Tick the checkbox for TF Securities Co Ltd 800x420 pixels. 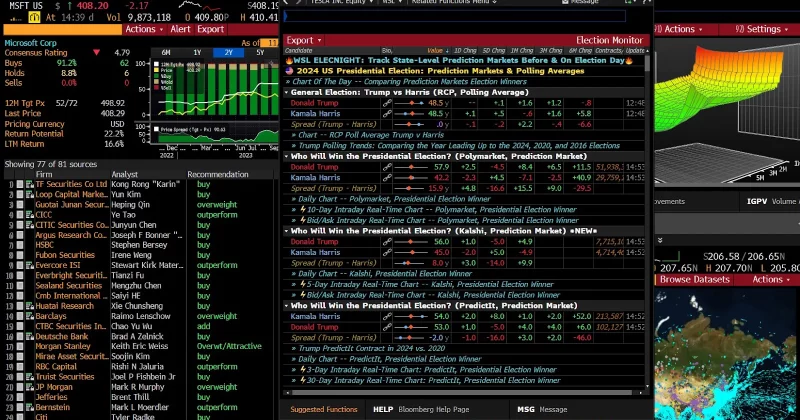point(20,184)
